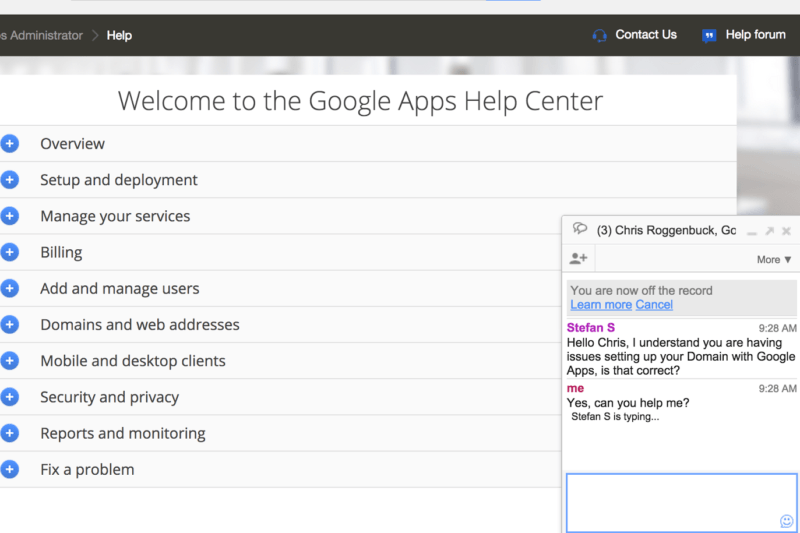The image size is (800, 533).
Task: Expand Reports and monitoring plus icon
Action: 9,434
